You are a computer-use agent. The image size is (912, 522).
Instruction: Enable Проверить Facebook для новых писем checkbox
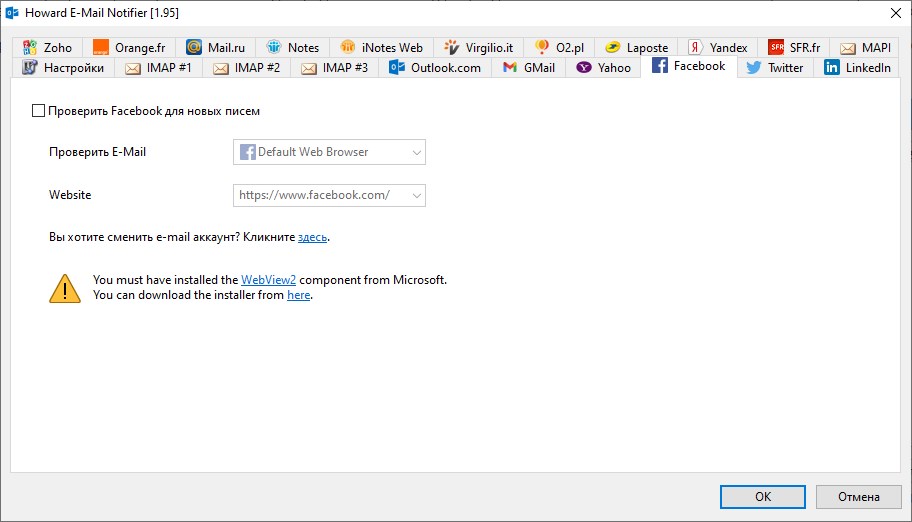[38, 111]
